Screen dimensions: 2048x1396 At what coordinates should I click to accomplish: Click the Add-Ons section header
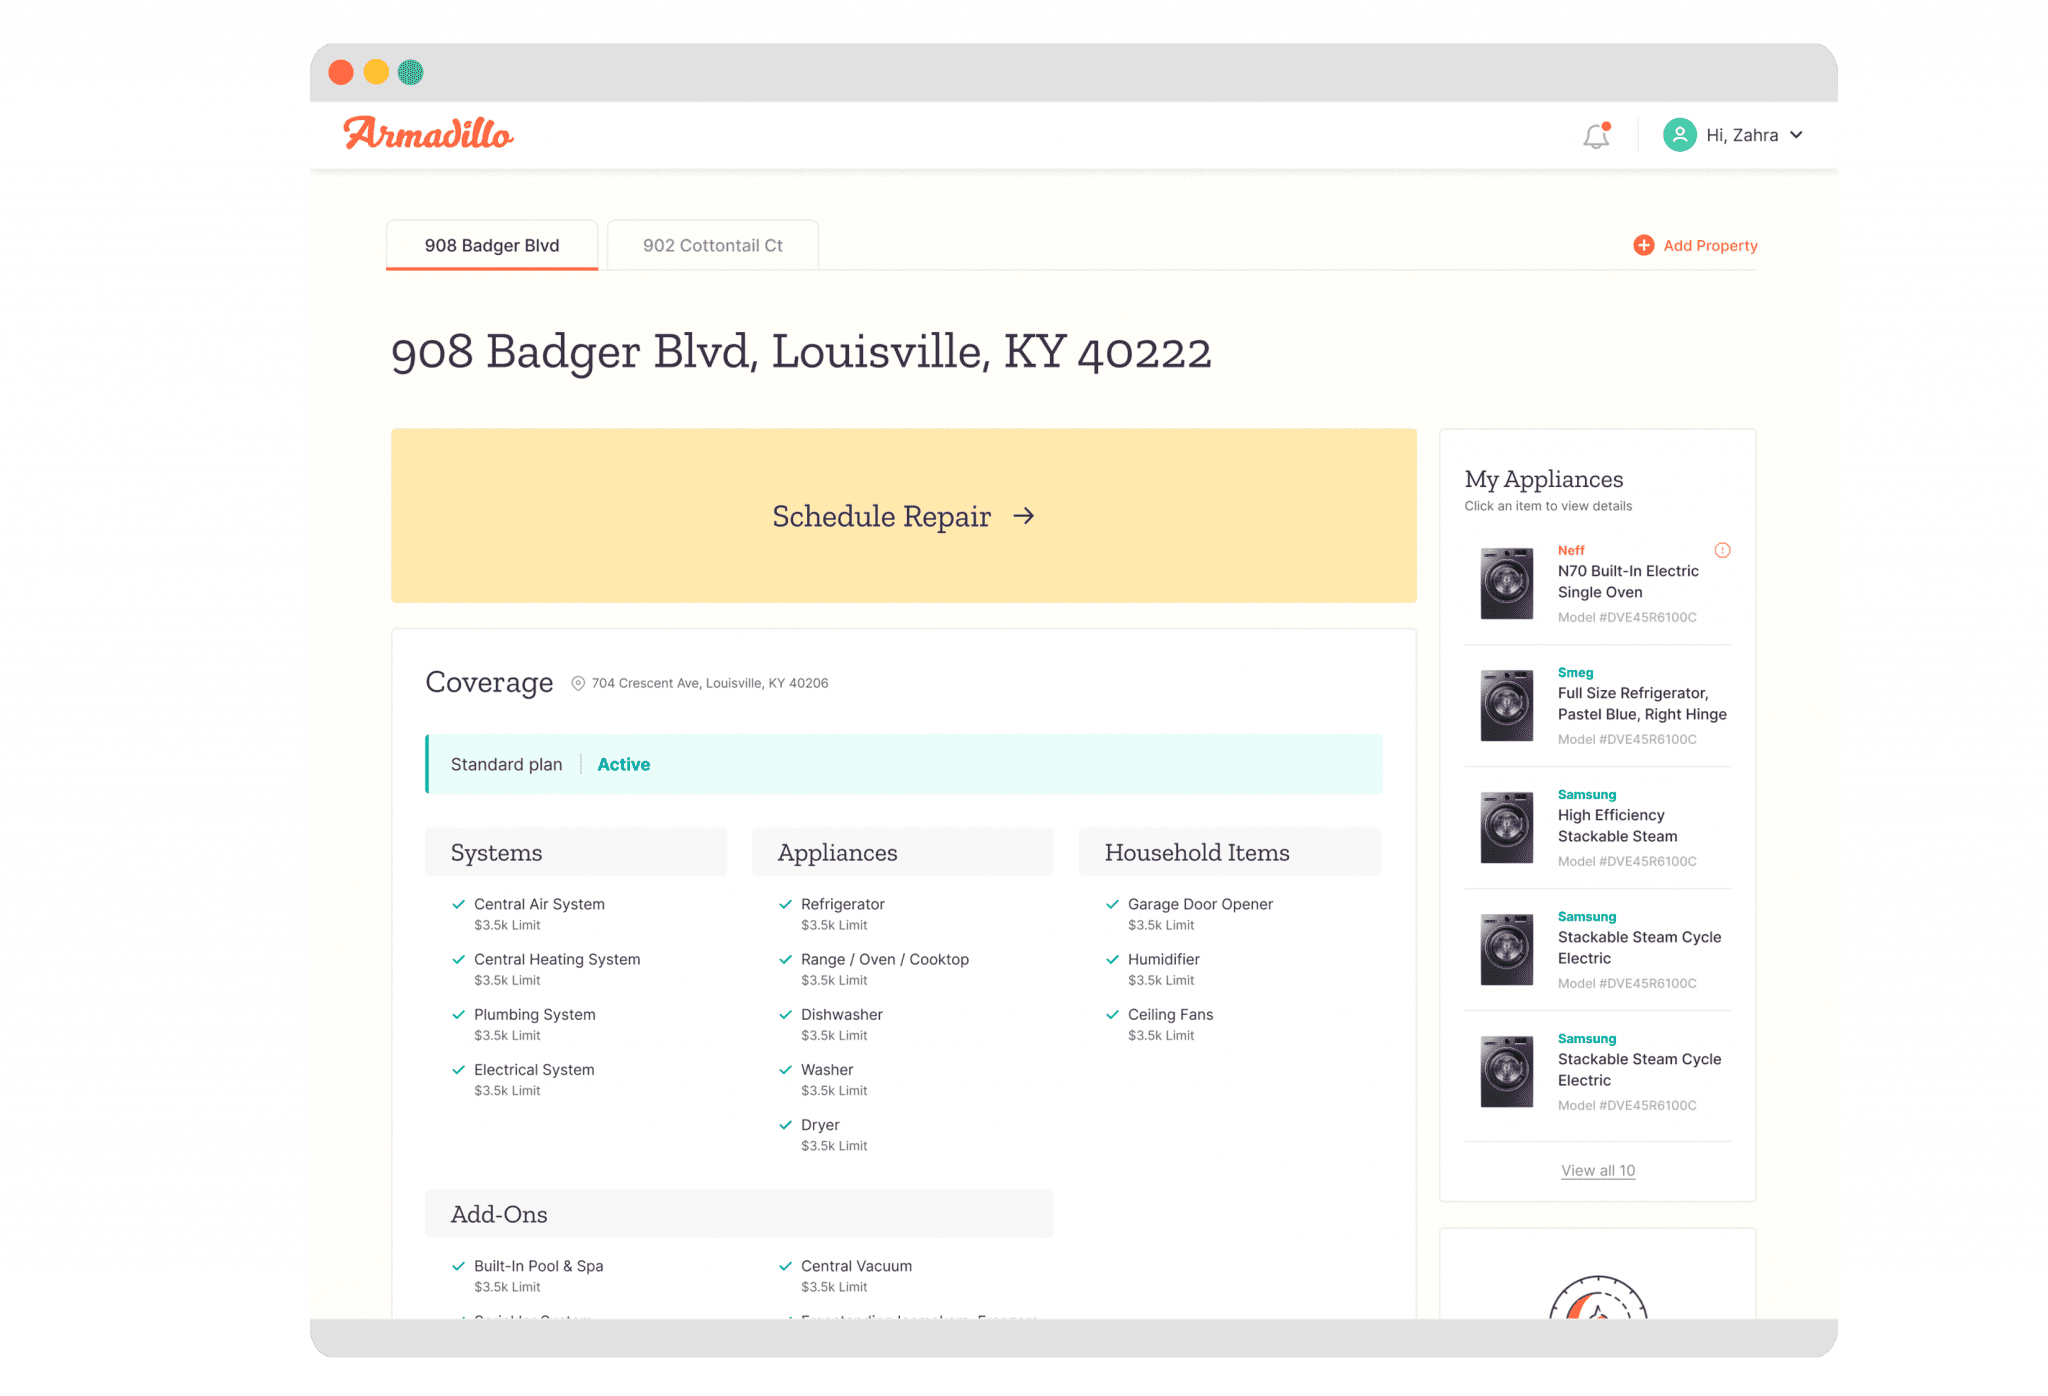point(739,1214)
